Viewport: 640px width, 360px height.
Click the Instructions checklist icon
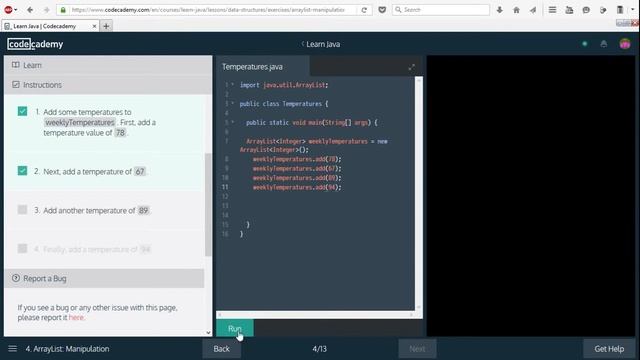coord(16,84)
